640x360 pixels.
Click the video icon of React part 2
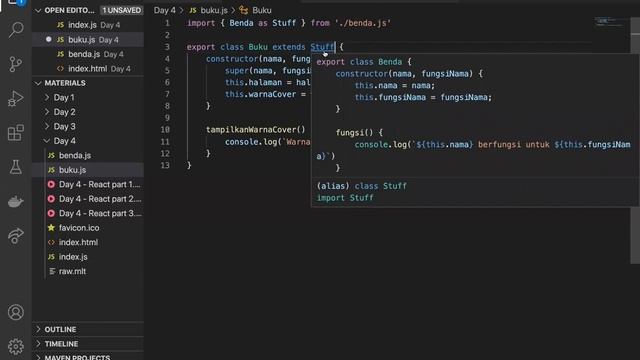(51, 199)
